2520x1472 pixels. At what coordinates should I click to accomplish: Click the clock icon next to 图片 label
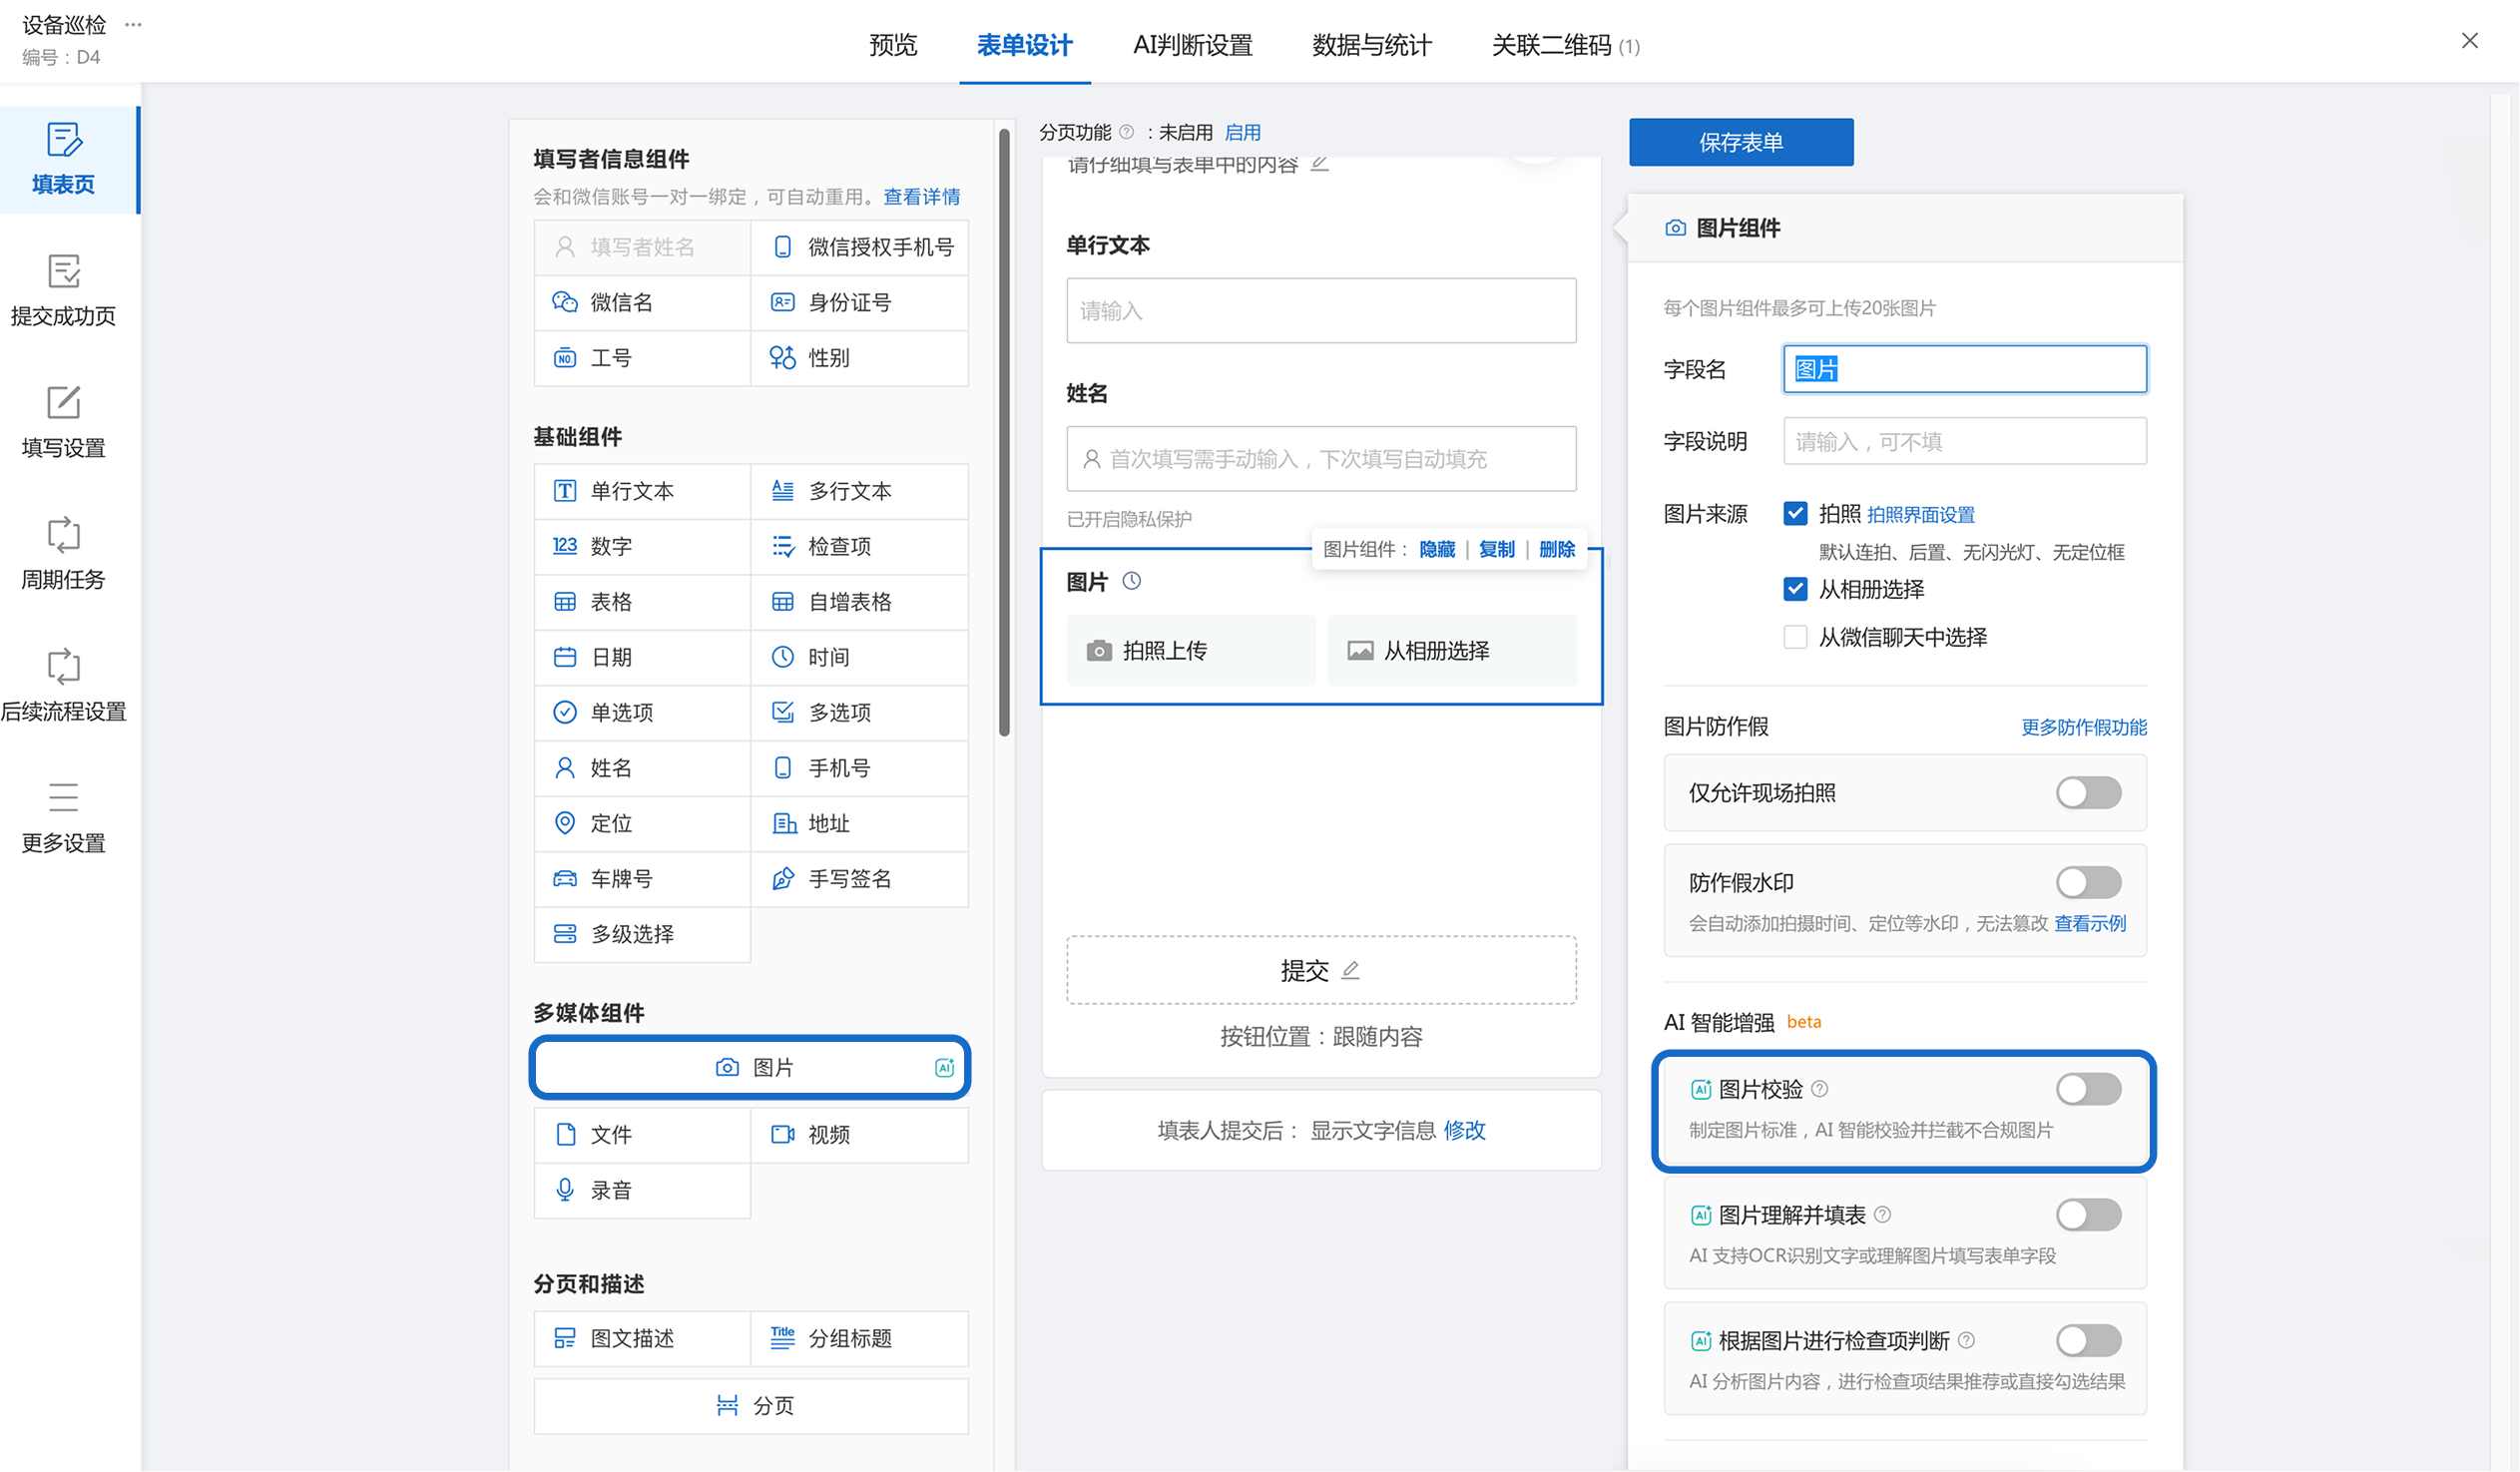coord(1132,581)
